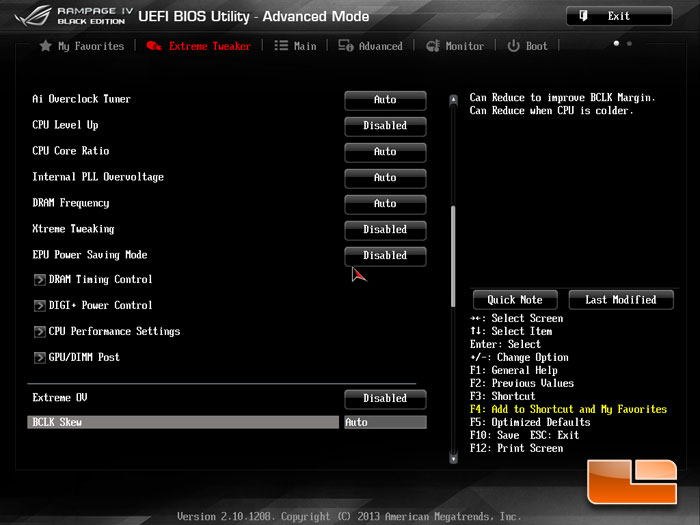
Task: Open CPU Performance Settings submenu
Action: pos(114,331)
